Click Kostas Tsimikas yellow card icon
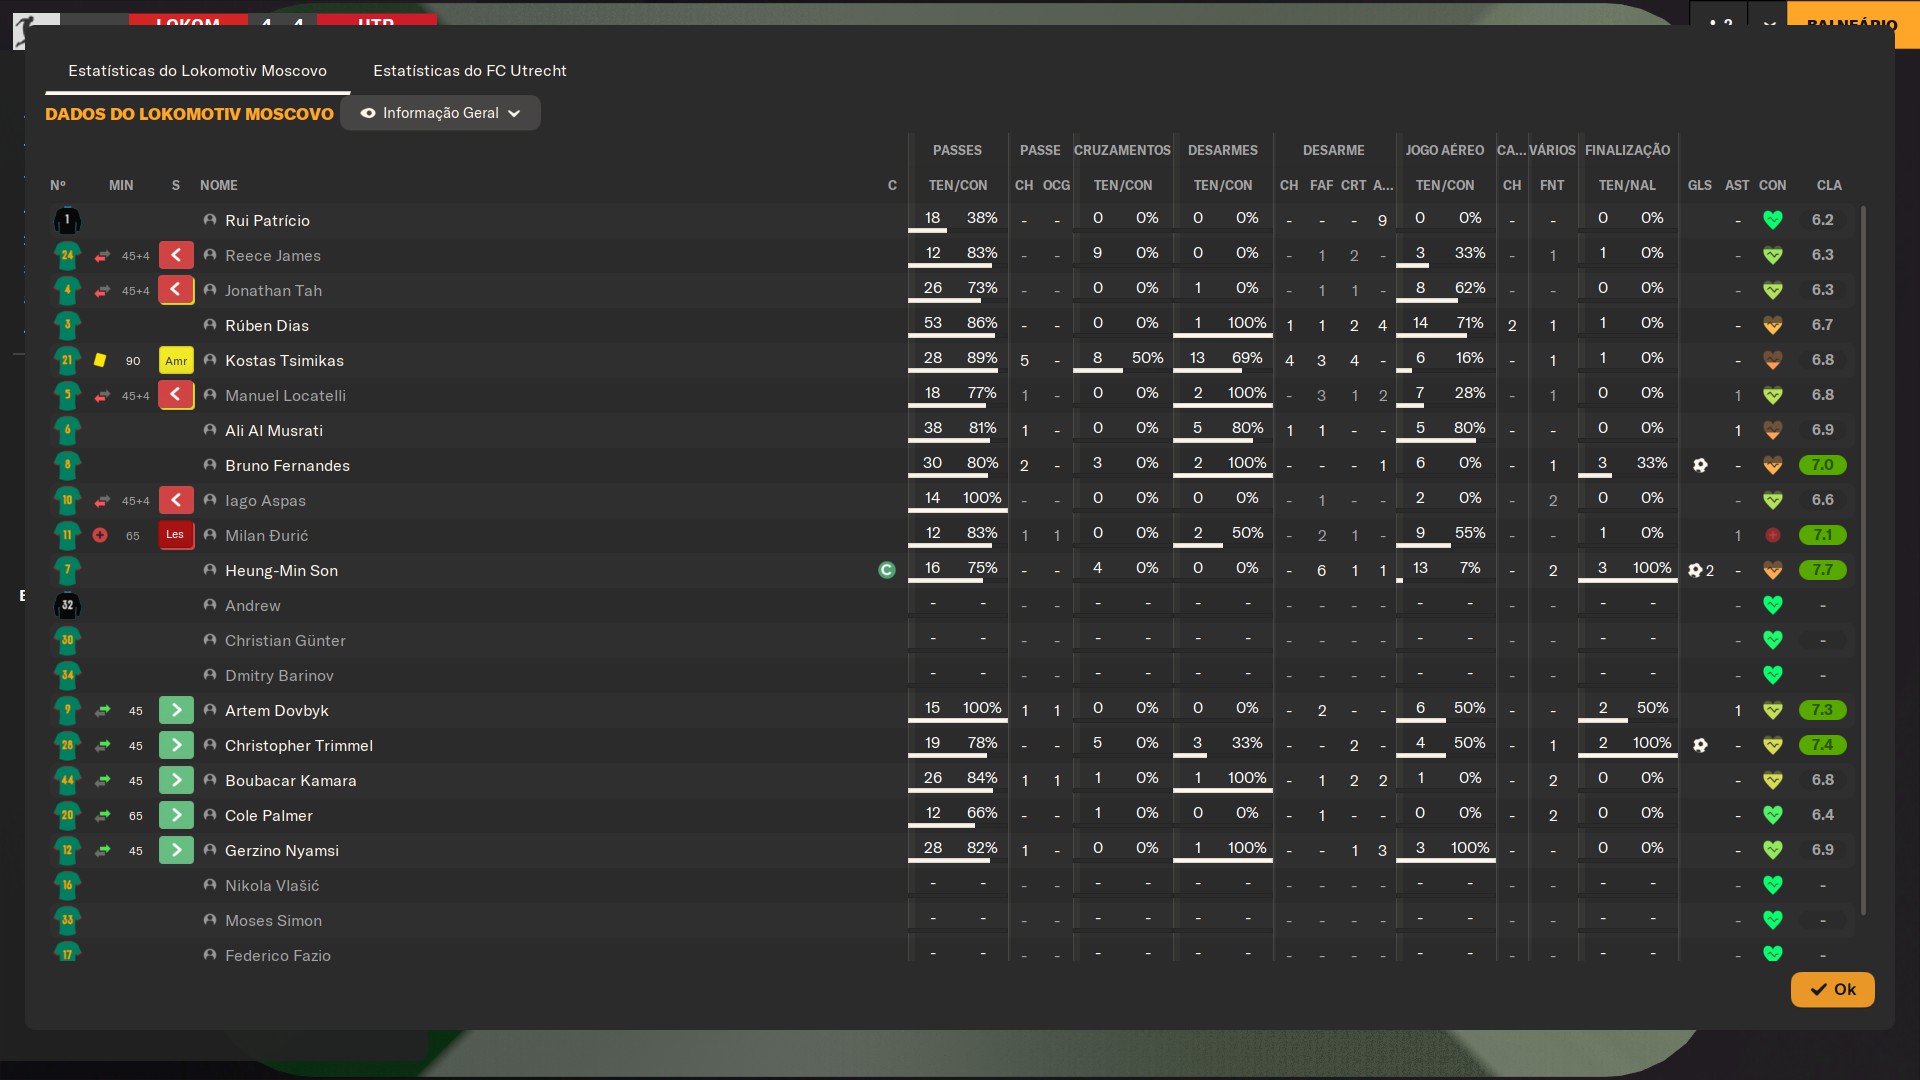The height and width of the screenshot is (1080, 1920). click(100, 360)
